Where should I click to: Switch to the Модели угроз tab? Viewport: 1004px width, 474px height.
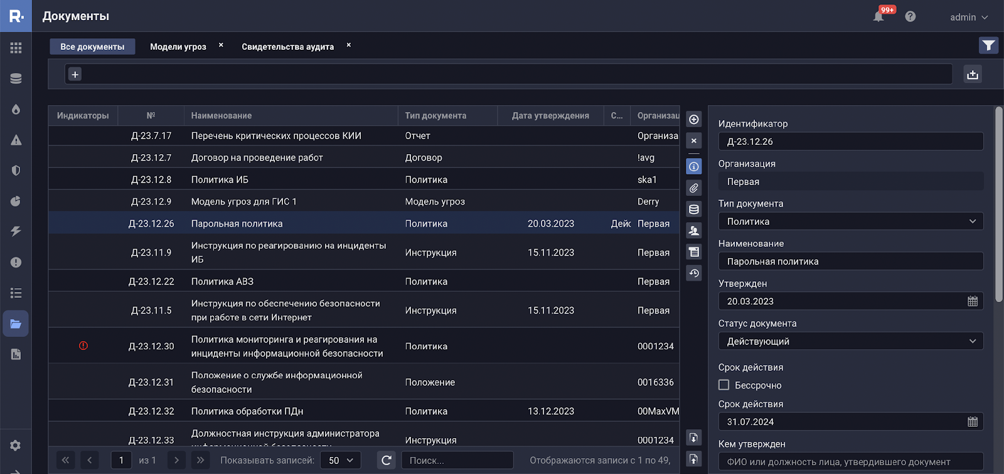coord(178,47)
